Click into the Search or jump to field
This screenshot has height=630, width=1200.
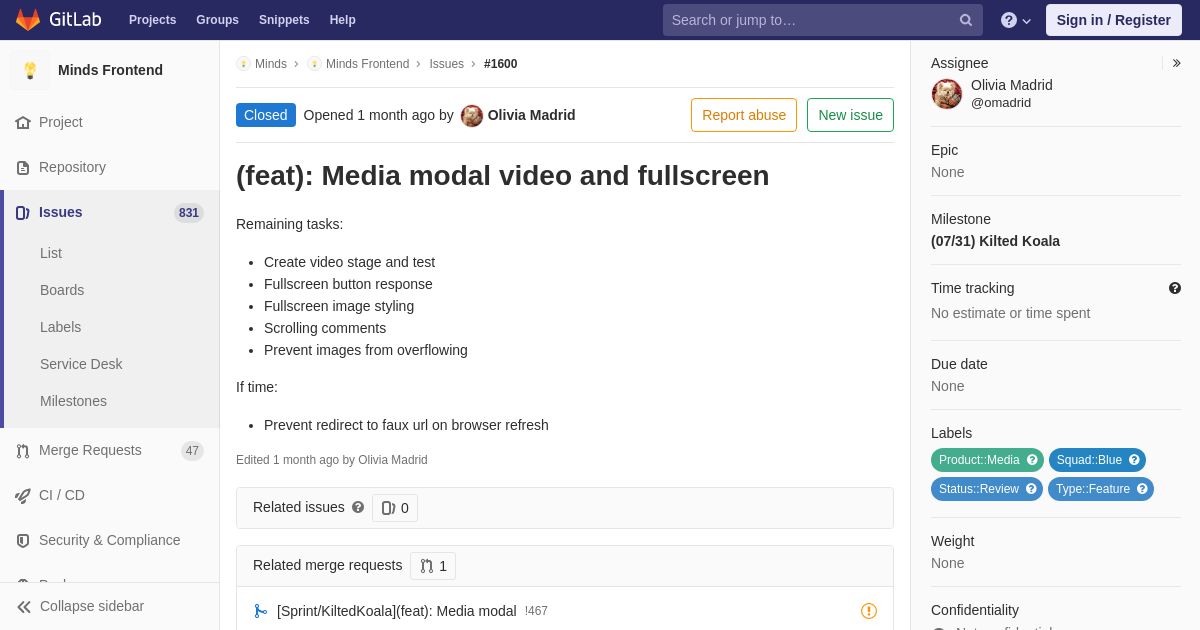[810, 20]
